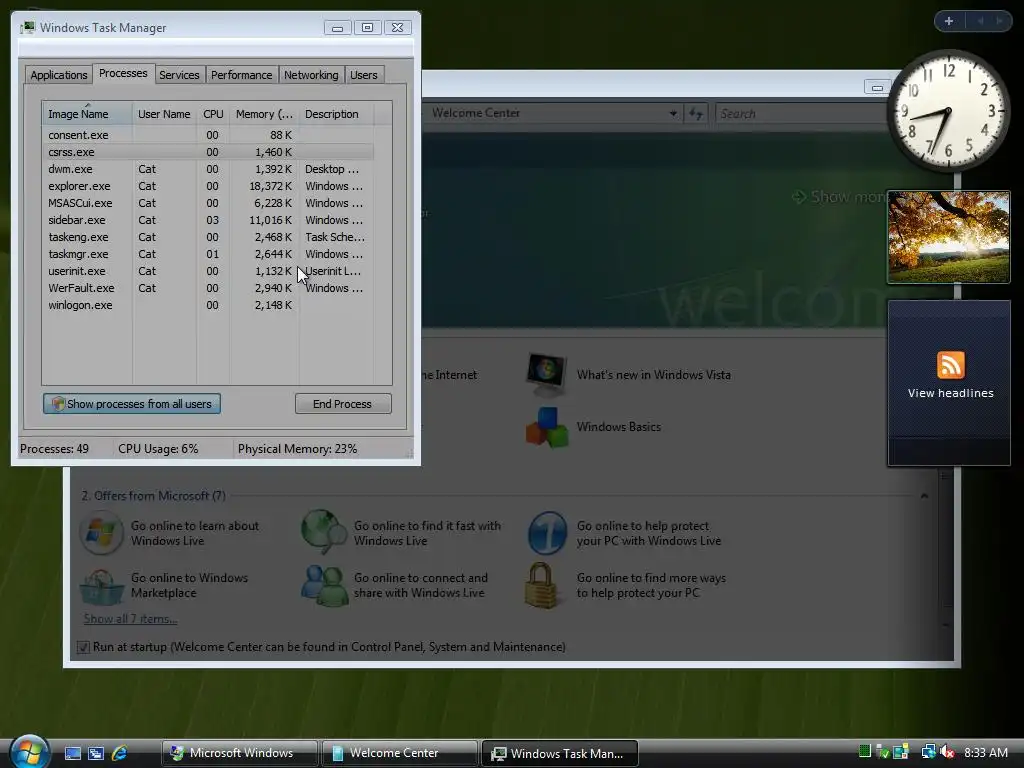1024x768 pixels.
Task: Click Windows Task Manager taskbar button
Action: coord(560,753)
